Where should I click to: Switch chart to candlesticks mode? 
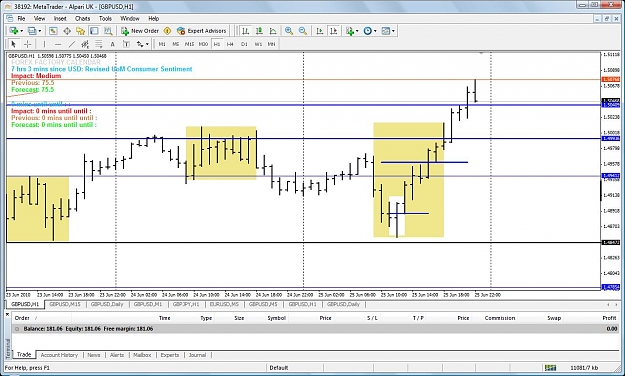[259, 31]
